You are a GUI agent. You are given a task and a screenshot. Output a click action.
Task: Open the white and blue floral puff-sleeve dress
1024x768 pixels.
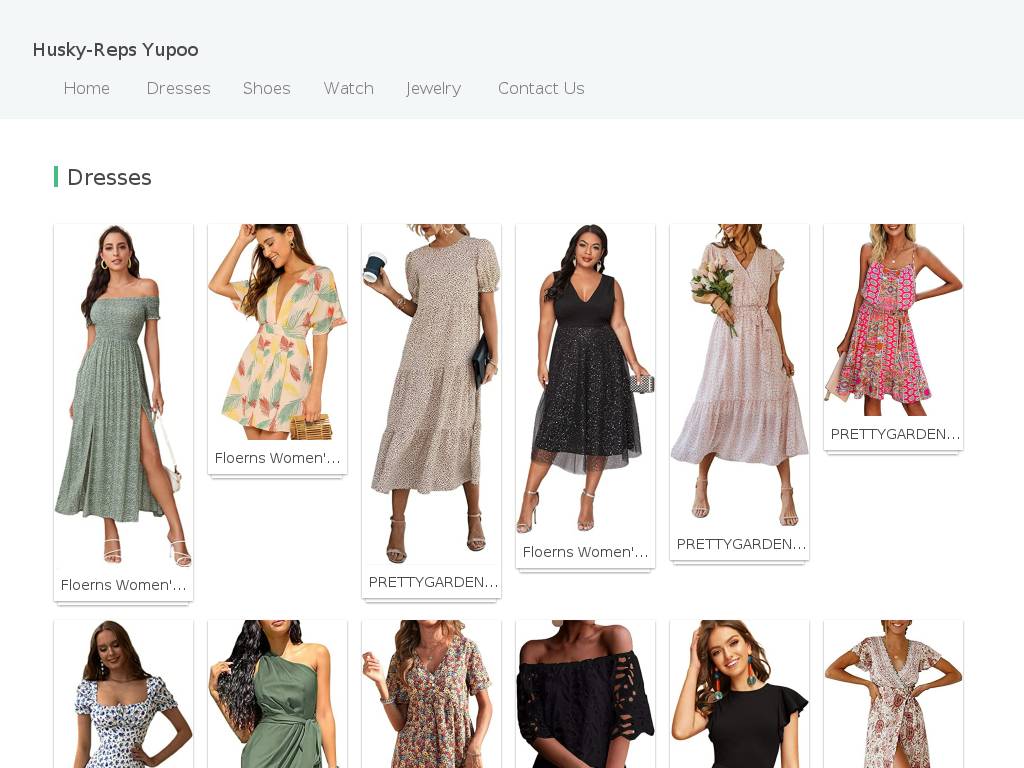click(123, 694)
